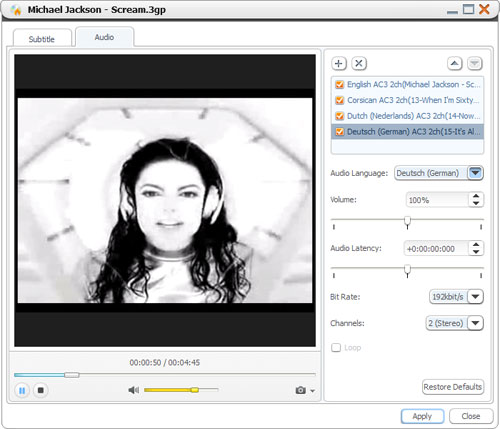Move the selected audio track up
The width and height of the screenshot is (500, 429).
[454, 63]
